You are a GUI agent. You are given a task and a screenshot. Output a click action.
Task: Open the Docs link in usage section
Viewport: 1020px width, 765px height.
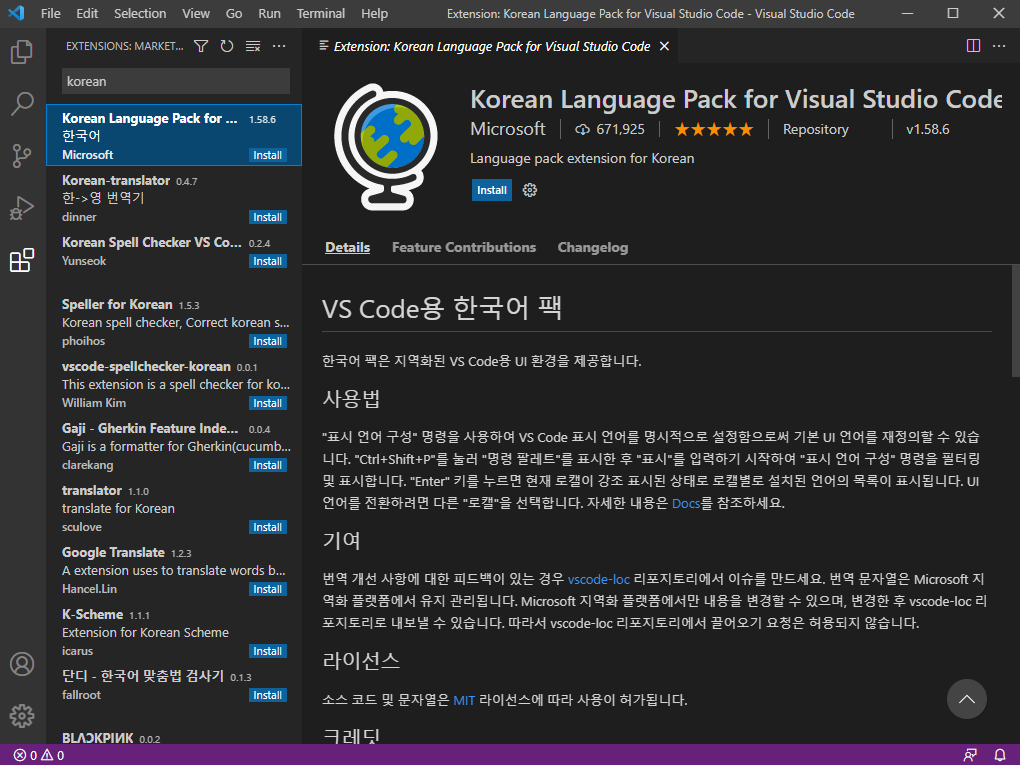click(686, 503)
